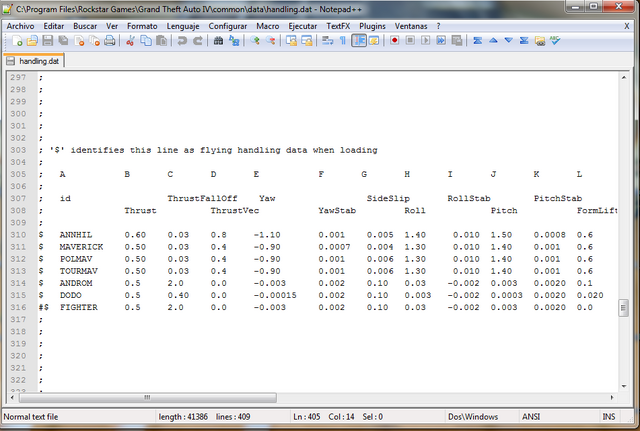Click the Zoom In magnifier icon

[x=255, y=40]
